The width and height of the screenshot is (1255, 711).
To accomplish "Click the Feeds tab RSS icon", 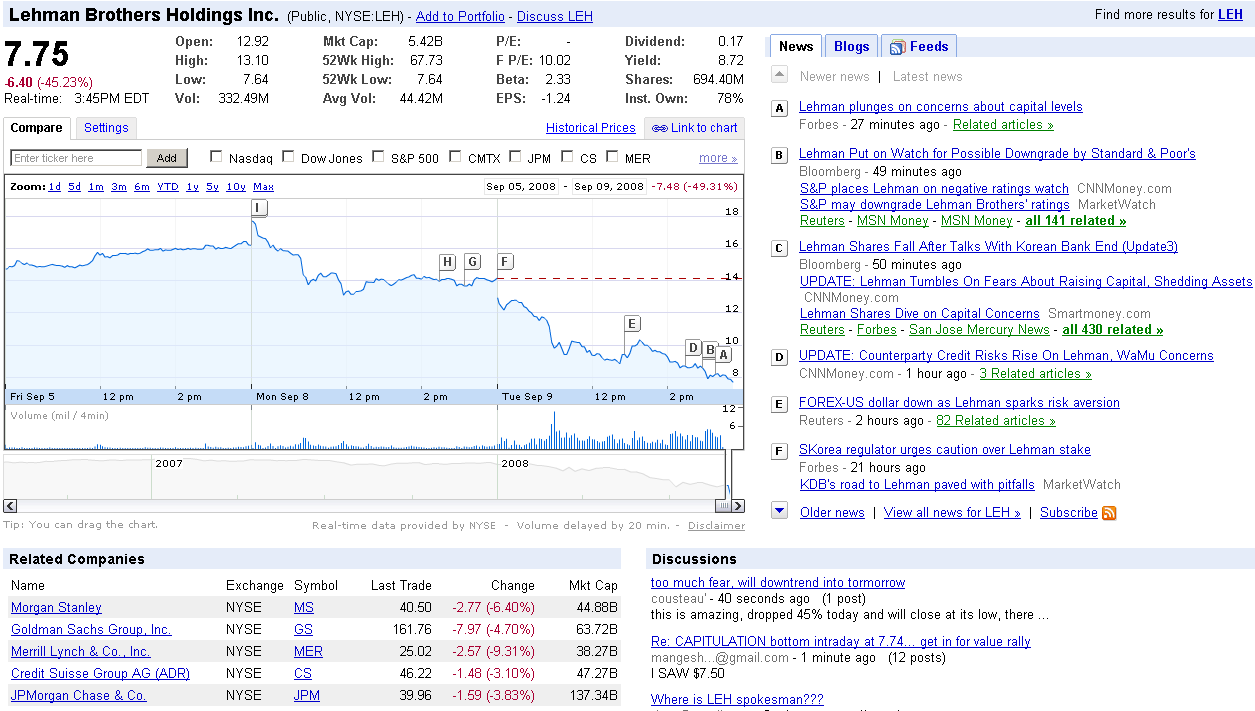I will (897, 47).
